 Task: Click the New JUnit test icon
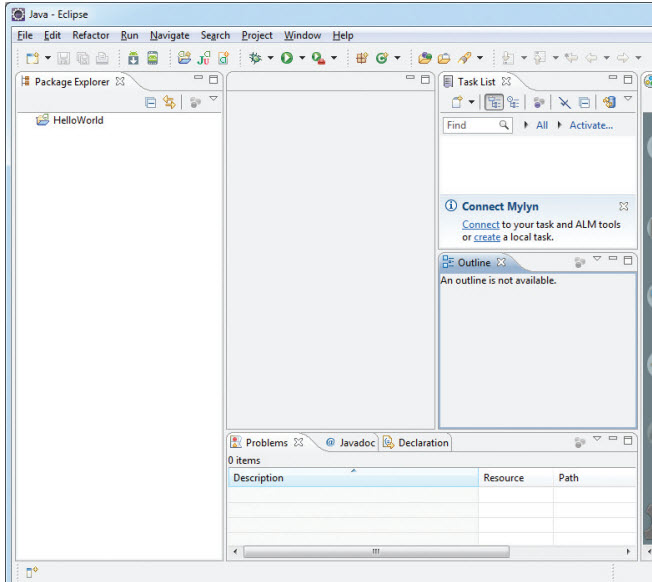204,58
